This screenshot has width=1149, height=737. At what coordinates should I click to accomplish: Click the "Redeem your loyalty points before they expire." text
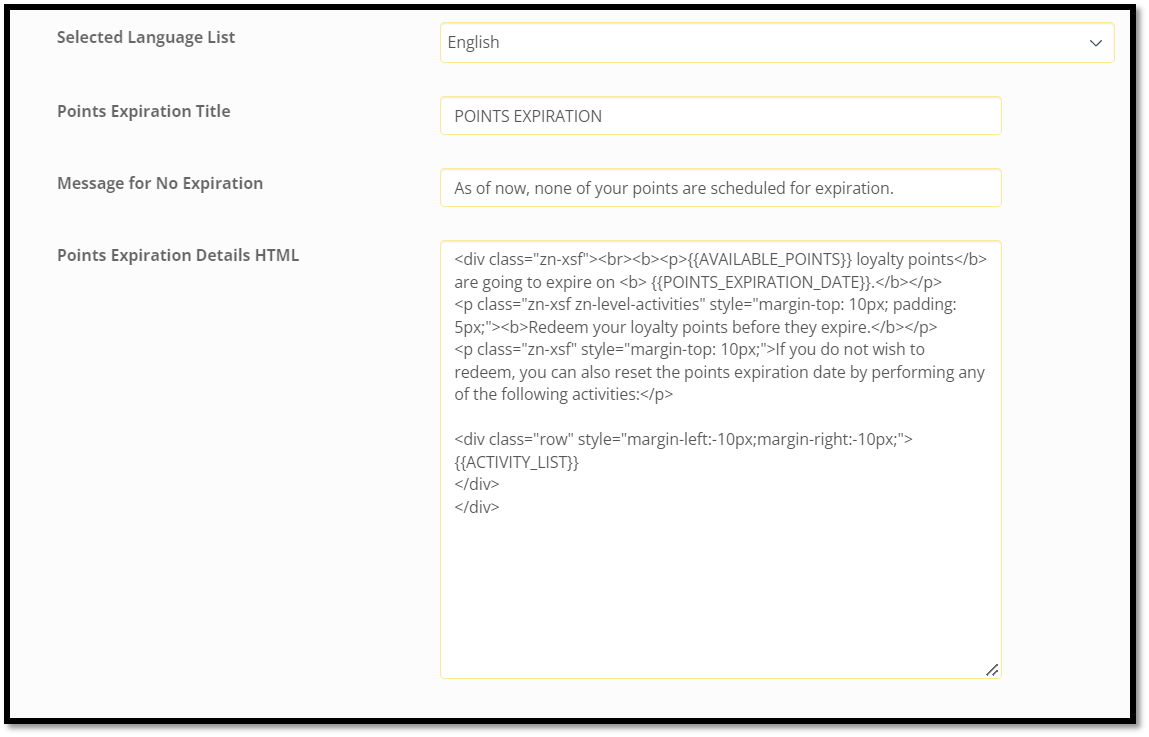point(699,327)
